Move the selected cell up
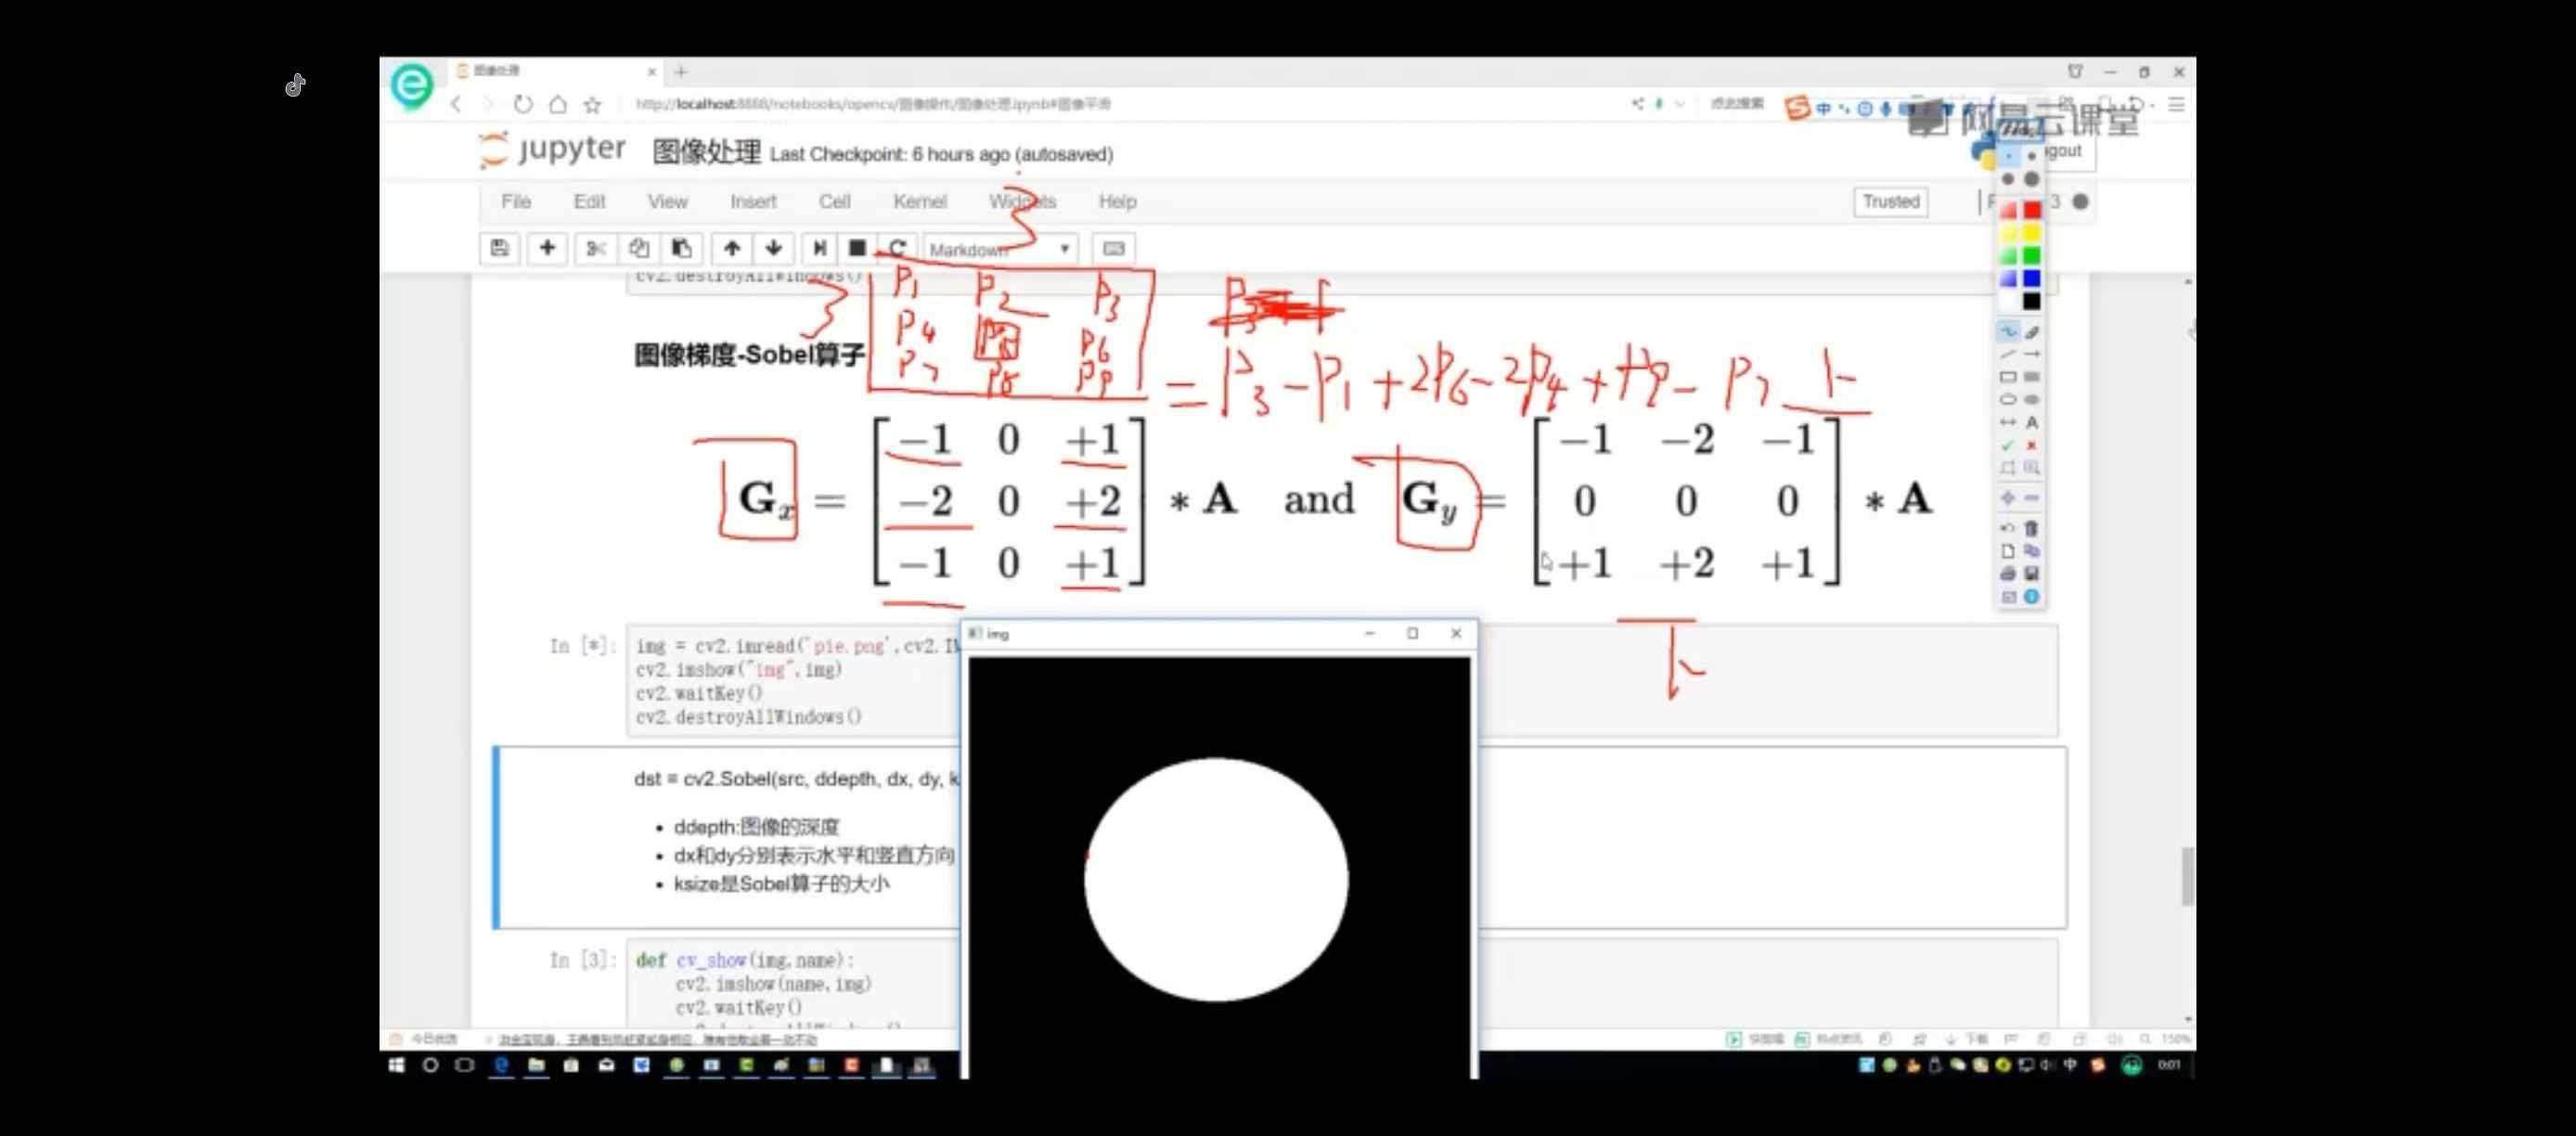The height and width of the screenshot is (1136, 2576). (732, 248)
